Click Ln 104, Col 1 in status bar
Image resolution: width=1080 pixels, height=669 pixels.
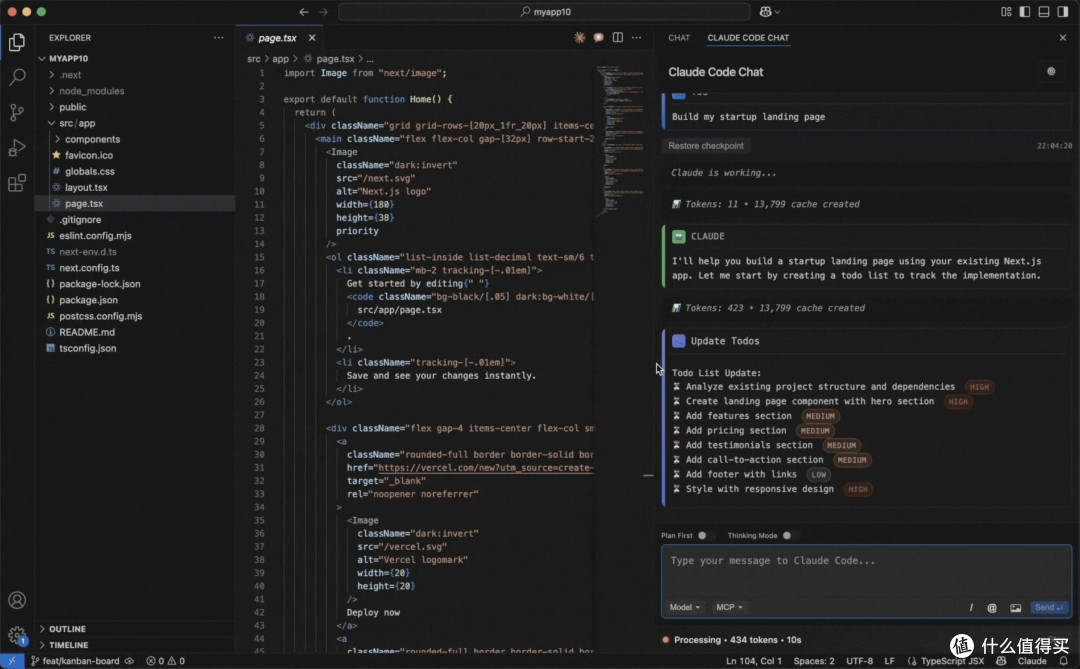coord(754,661)
